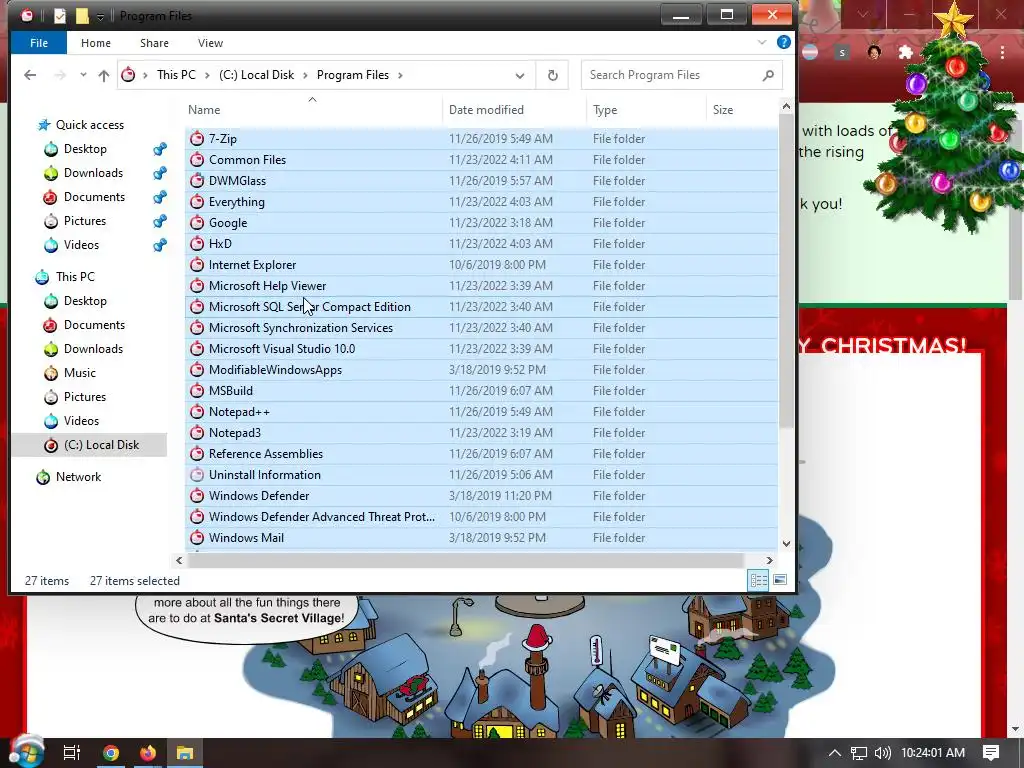Click the Windows Mail folder icon
This screenshot has height=768, width=1024.
[197, 537]
